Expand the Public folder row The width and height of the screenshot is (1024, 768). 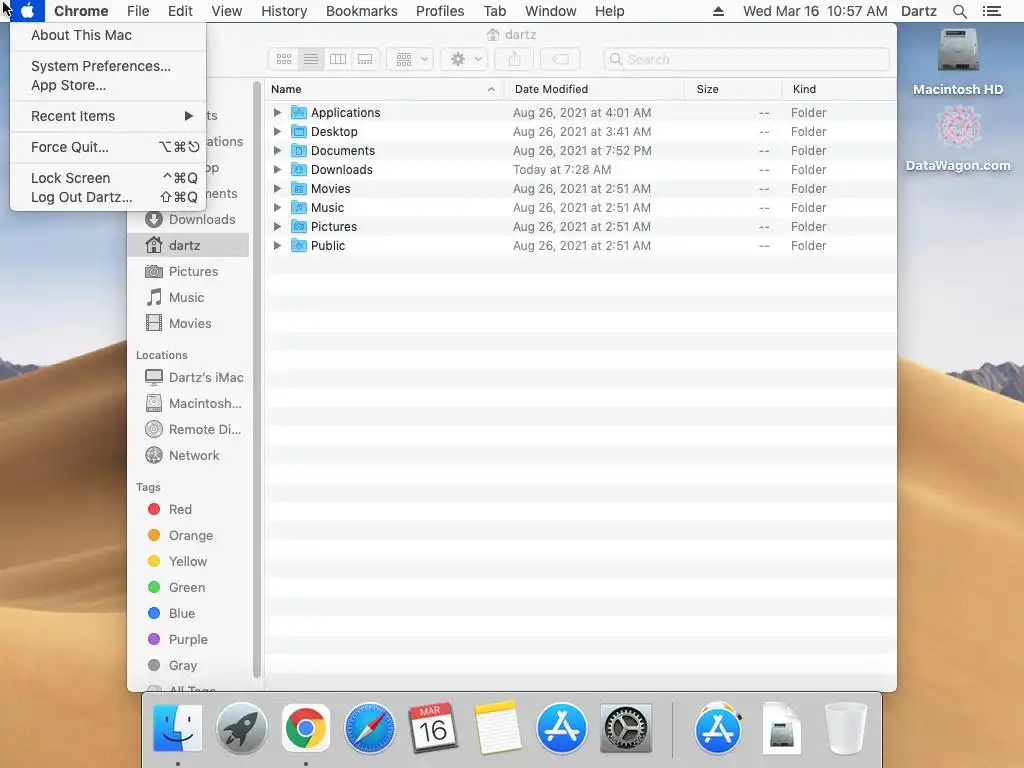pos(277,246)
